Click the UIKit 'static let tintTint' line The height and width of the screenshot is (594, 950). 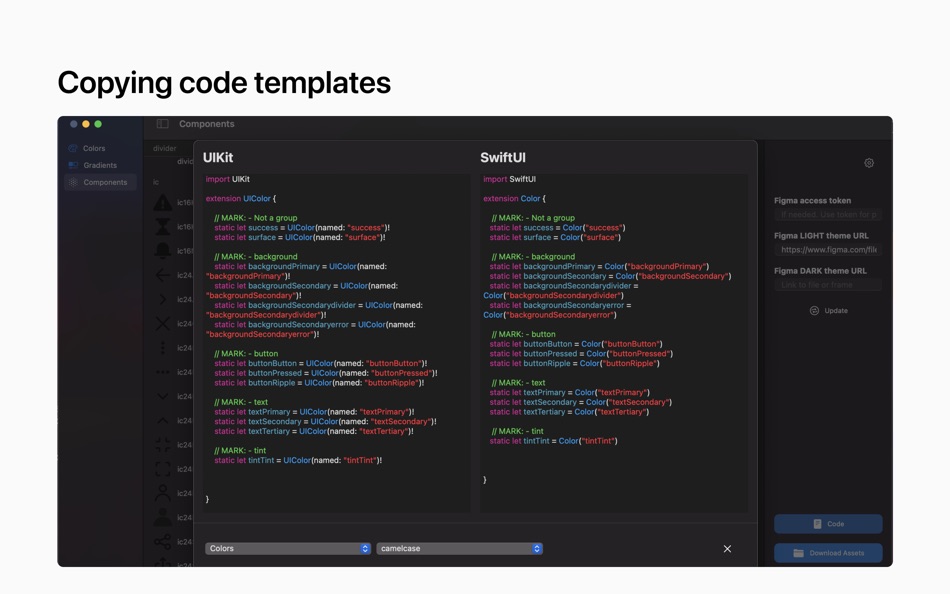click(x=298, y=461)
